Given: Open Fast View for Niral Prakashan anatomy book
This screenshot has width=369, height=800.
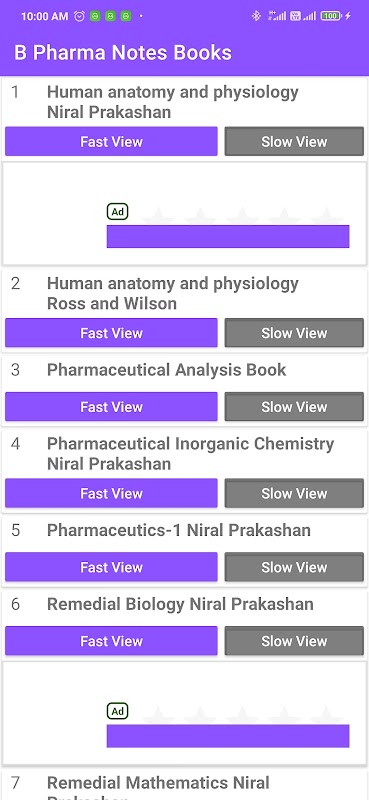Looking at the screenshot, I should point(111,141).
